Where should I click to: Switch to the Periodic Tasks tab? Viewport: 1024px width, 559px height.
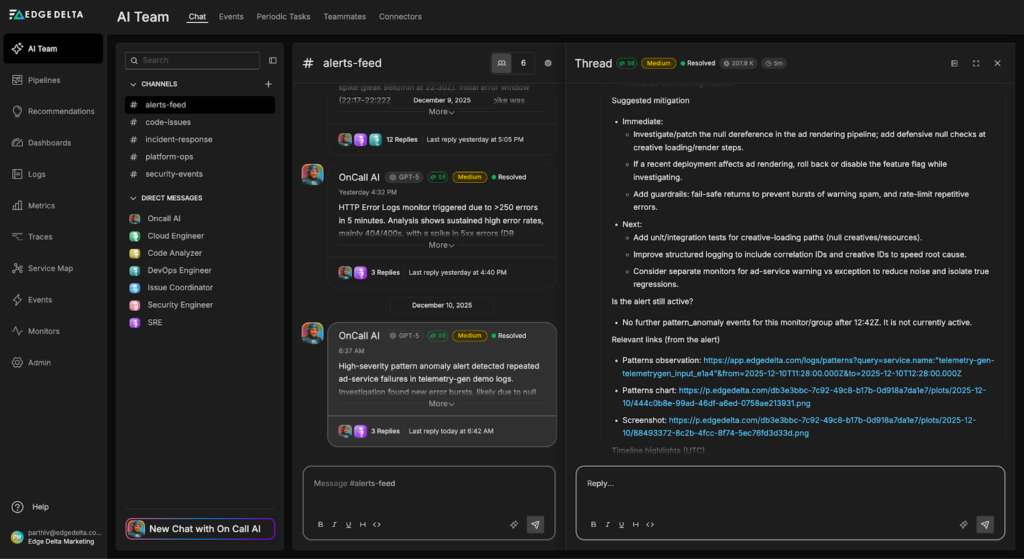tap(284, 17)
